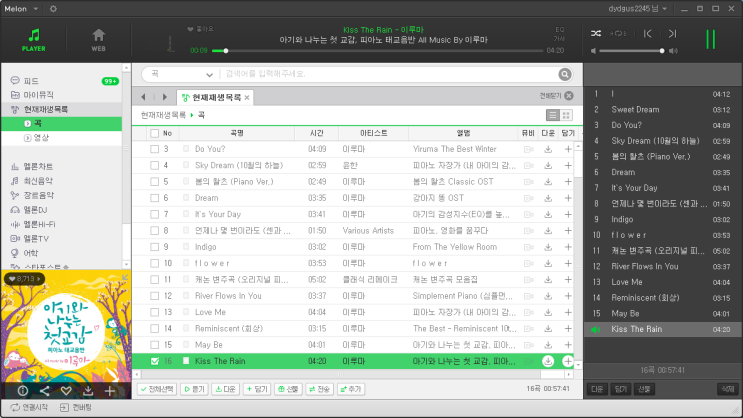This screenshot has width=743, height=418.
Task: Play Sweet Dream from right playlist
Action: tap(663, 110)
